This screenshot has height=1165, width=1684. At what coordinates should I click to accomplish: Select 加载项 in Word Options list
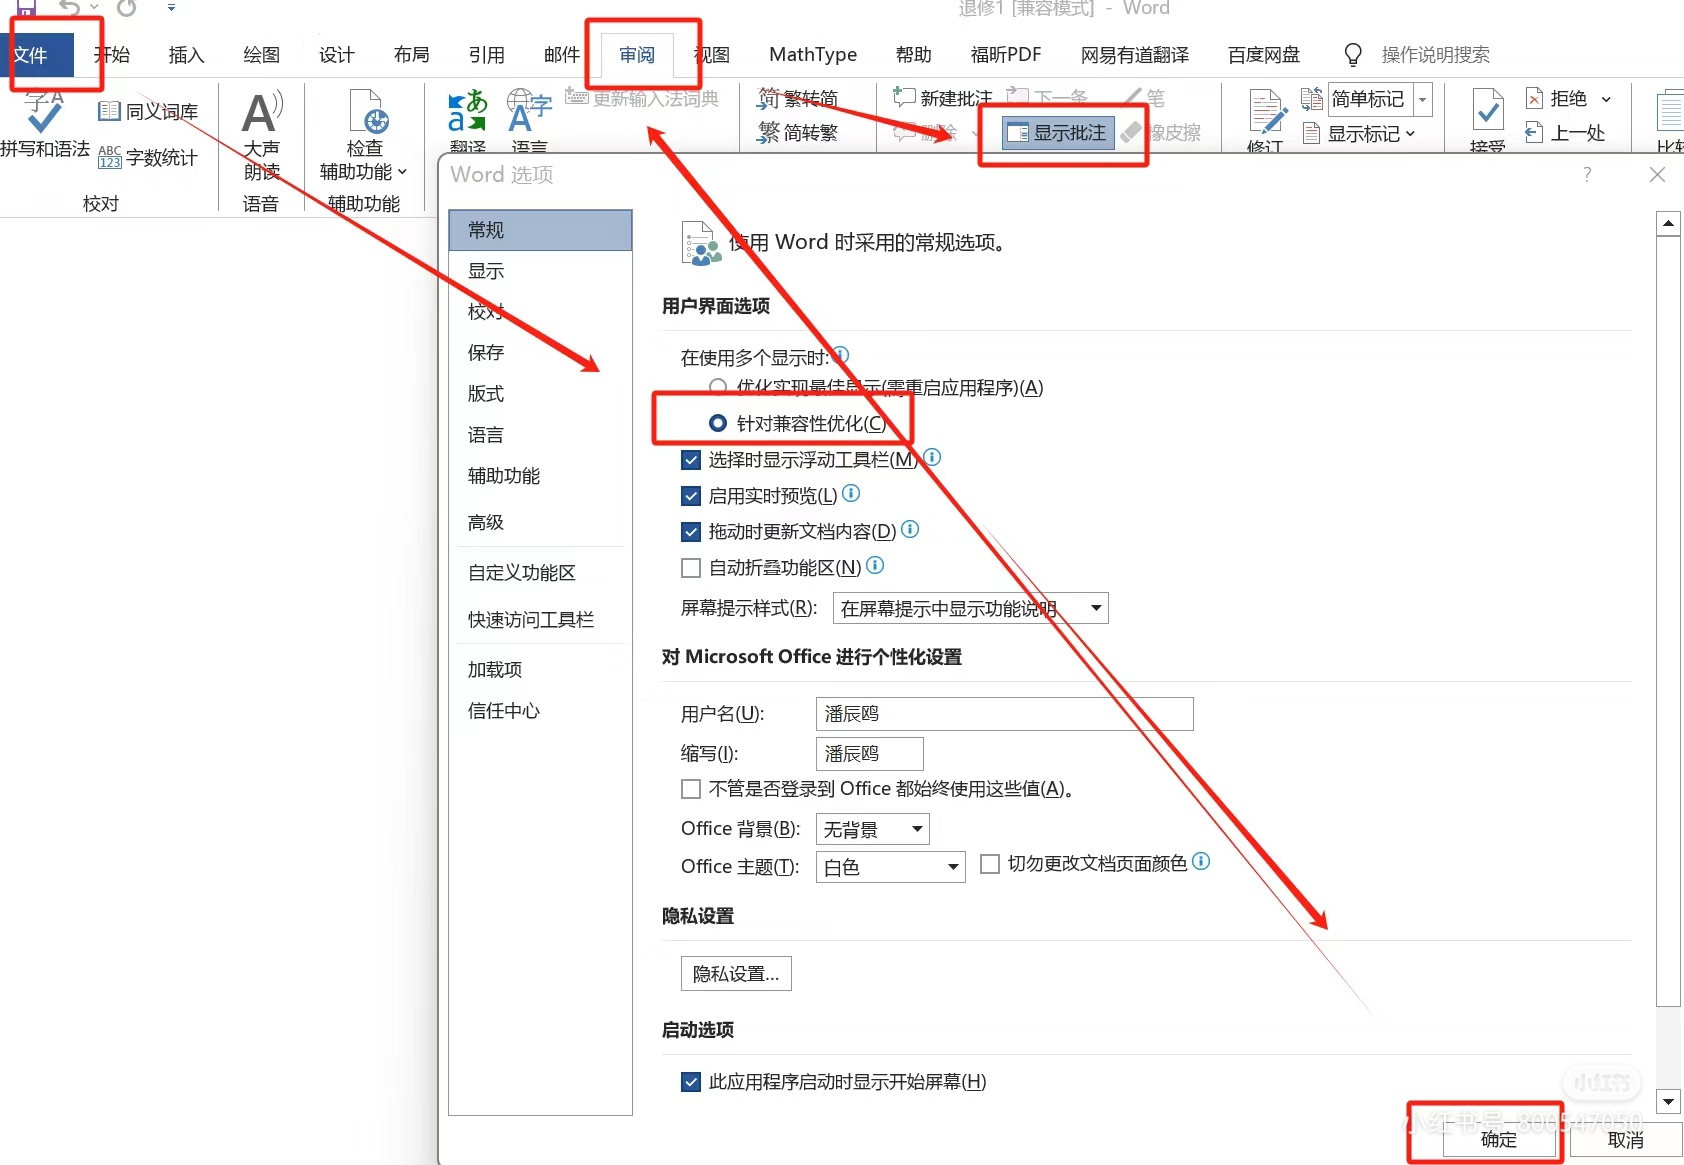(x=540, y=669)
